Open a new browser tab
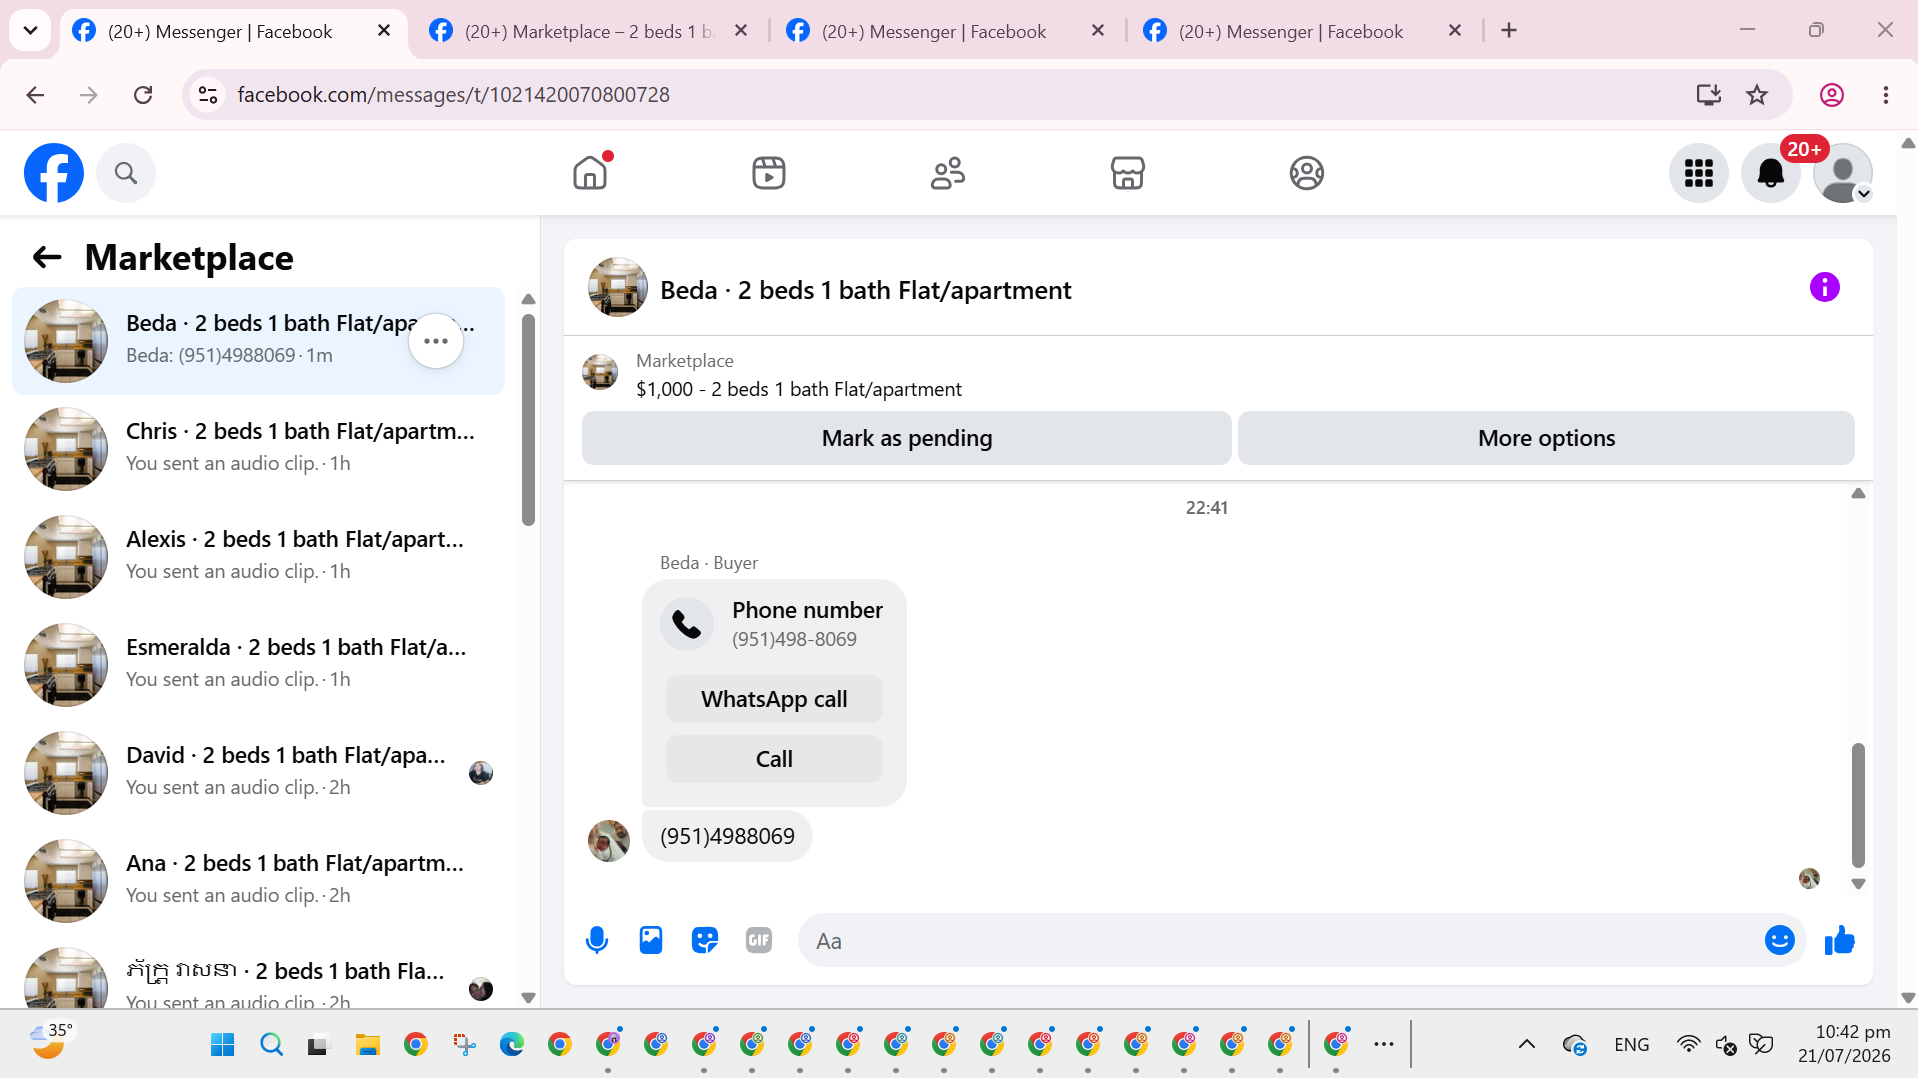Viewport: 1918px width, 1078px height. click(1509, 31)
